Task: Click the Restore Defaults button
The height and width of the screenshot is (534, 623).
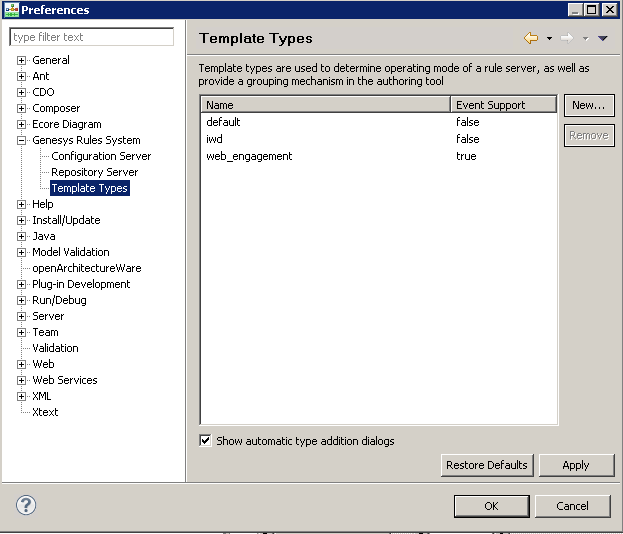Action: click(x=486, y=465)
